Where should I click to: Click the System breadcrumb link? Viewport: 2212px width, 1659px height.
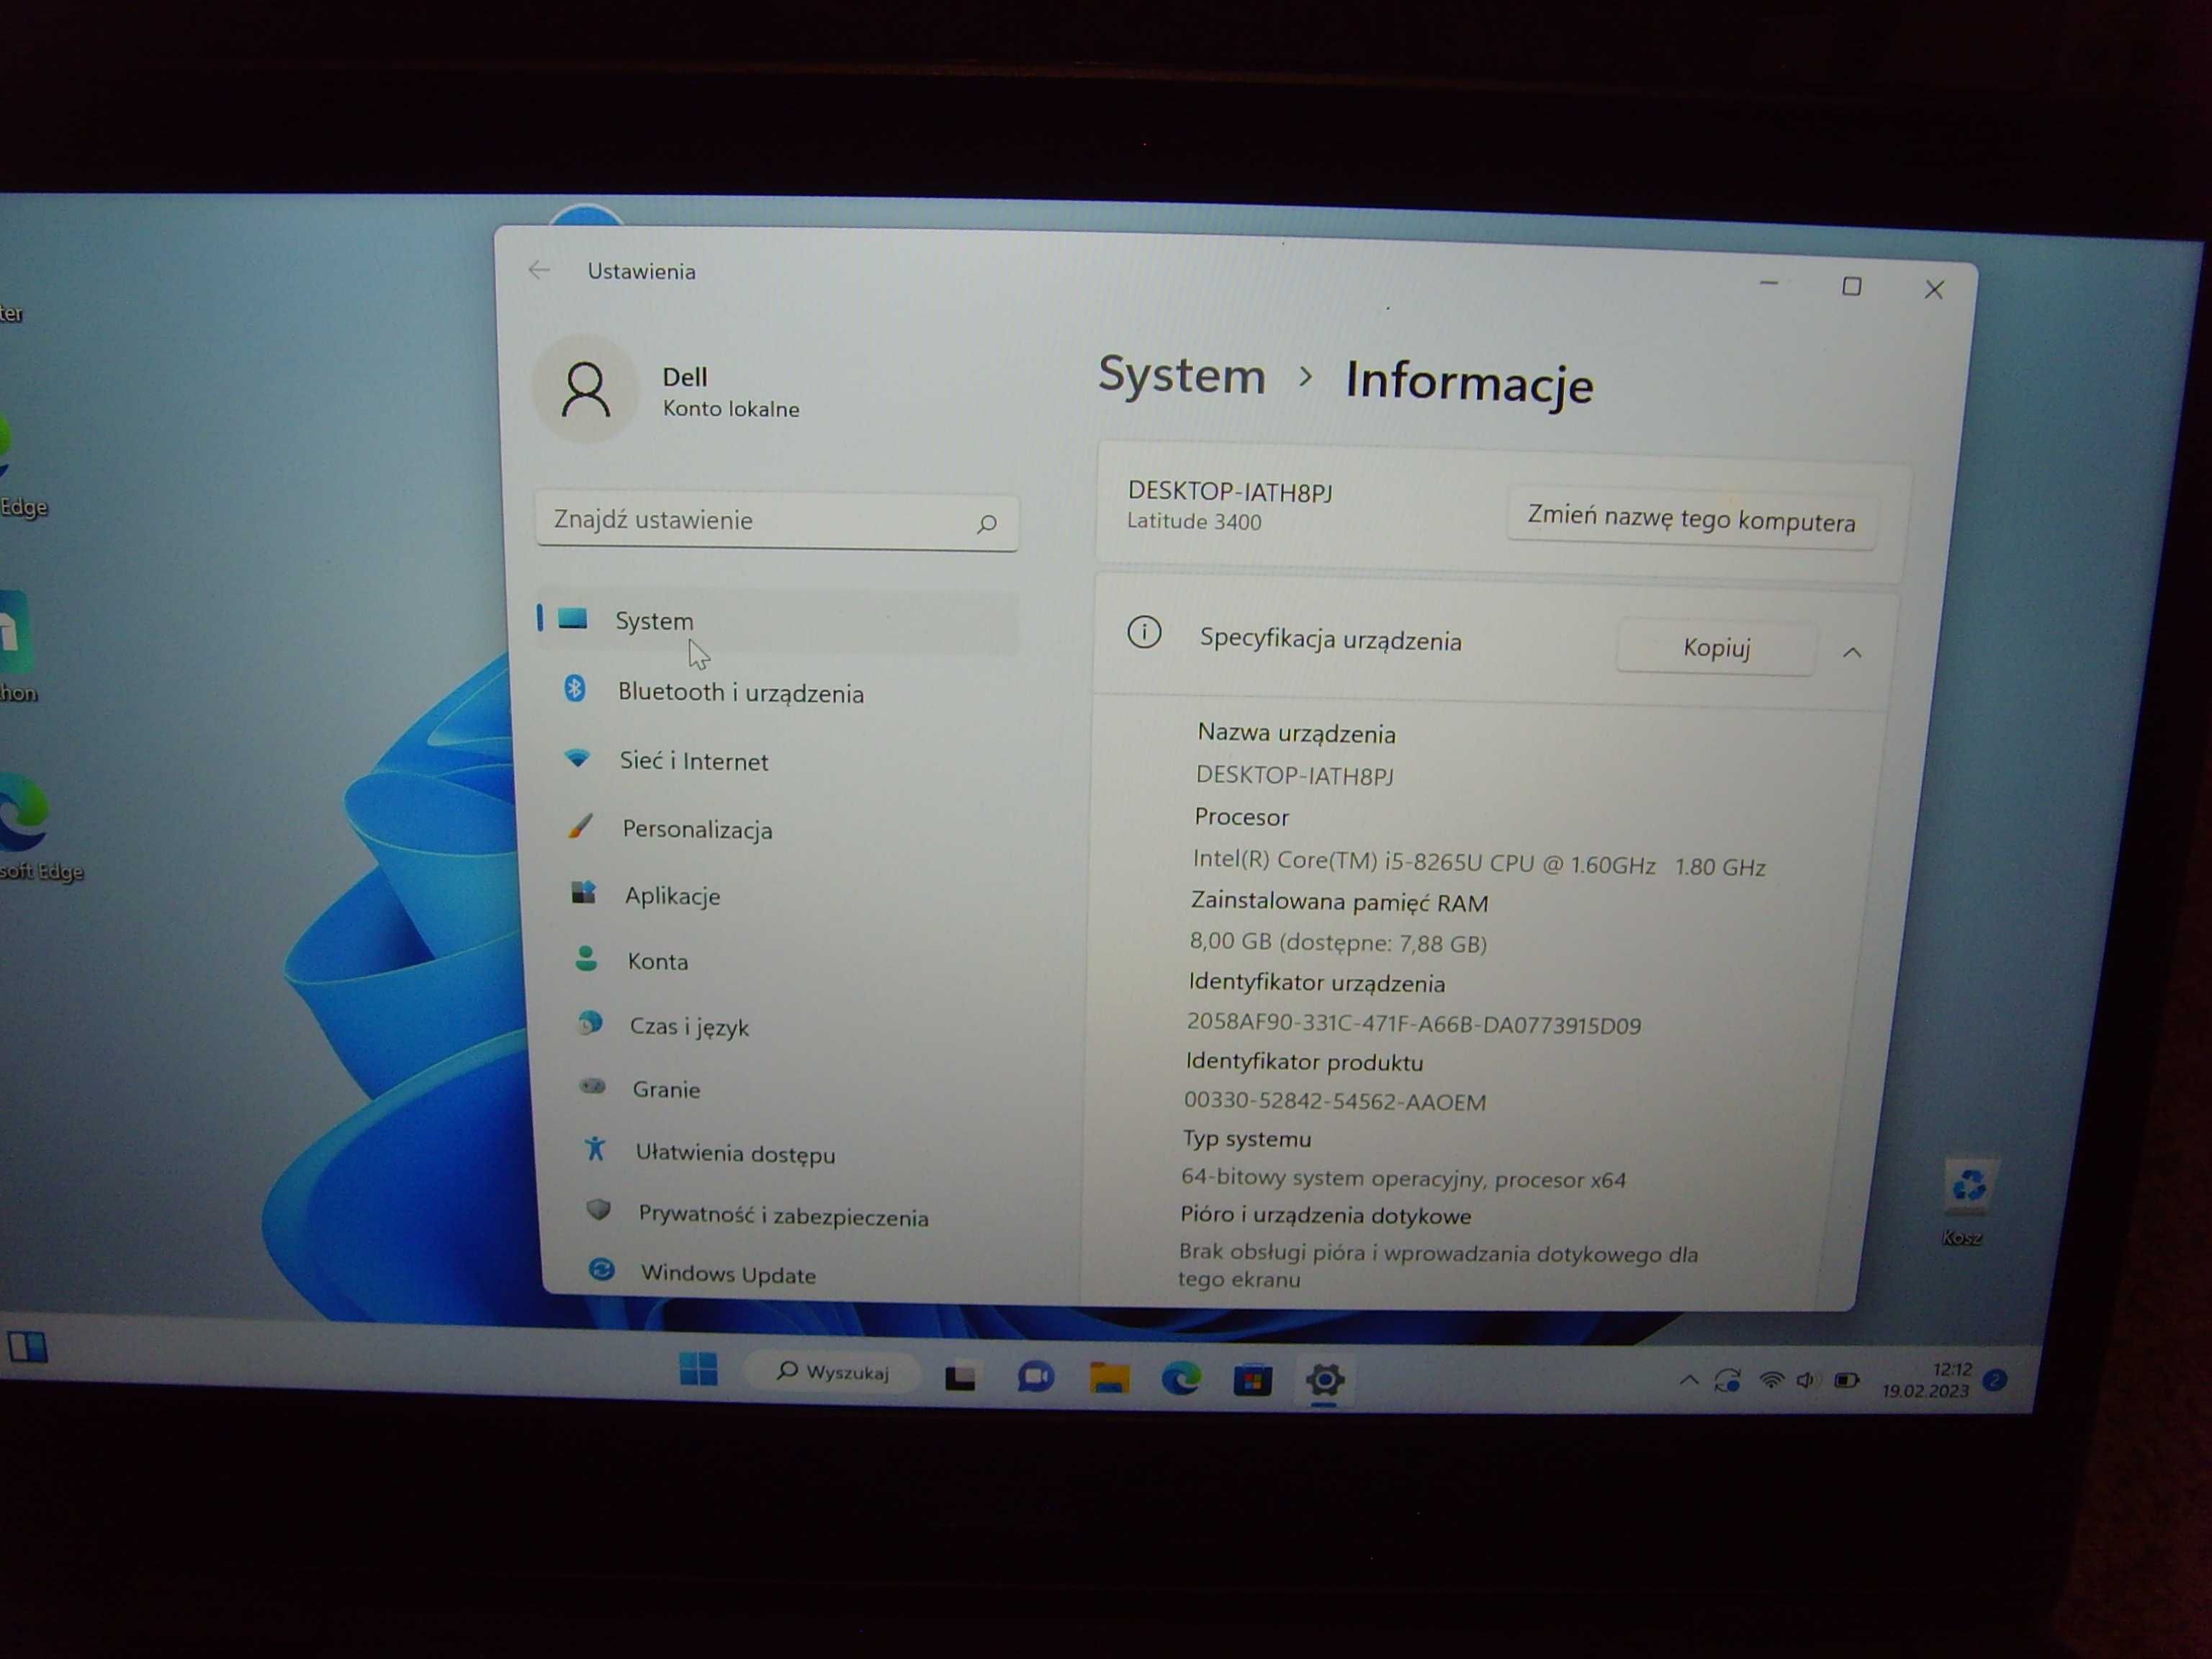click(1181, 375)
